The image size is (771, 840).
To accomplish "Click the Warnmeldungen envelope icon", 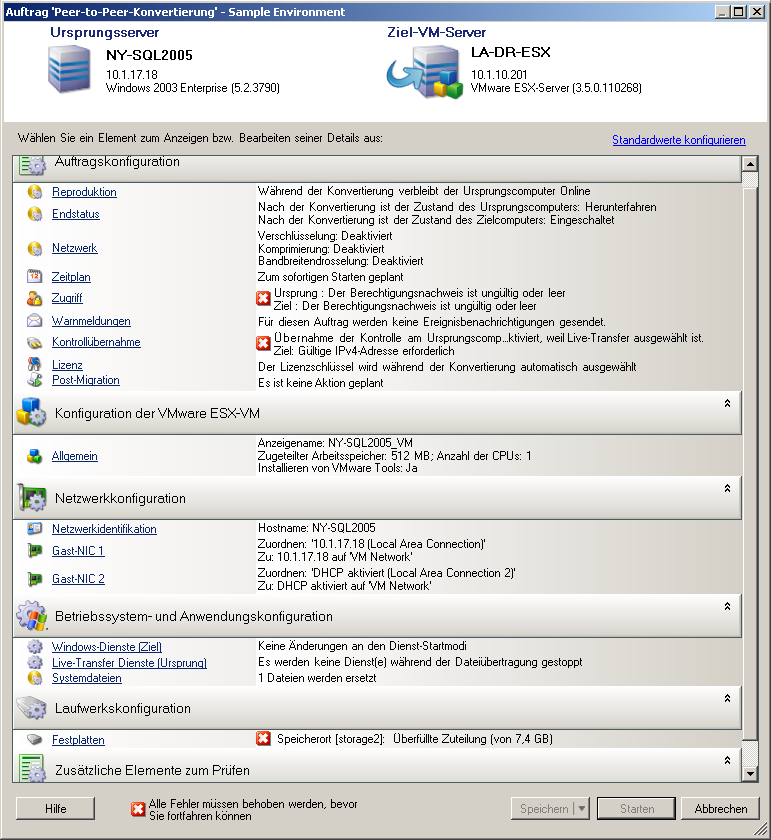I will point(35,321).
